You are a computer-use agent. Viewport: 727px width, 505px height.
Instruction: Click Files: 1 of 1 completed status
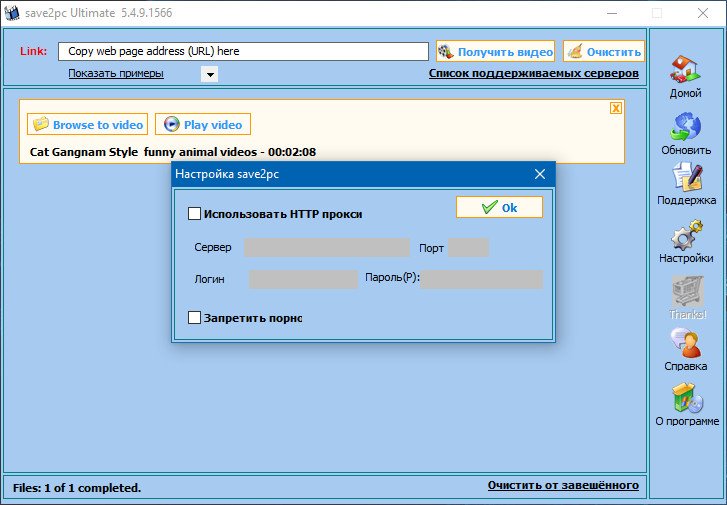[x=77, y=488]
